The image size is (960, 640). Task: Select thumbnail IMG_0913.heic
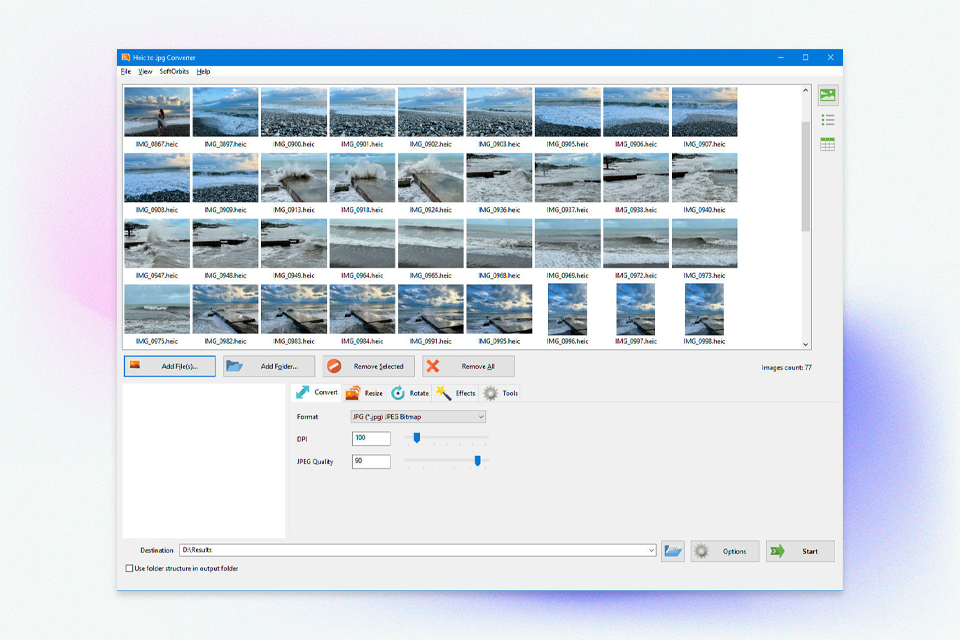[x=294, y=178]
